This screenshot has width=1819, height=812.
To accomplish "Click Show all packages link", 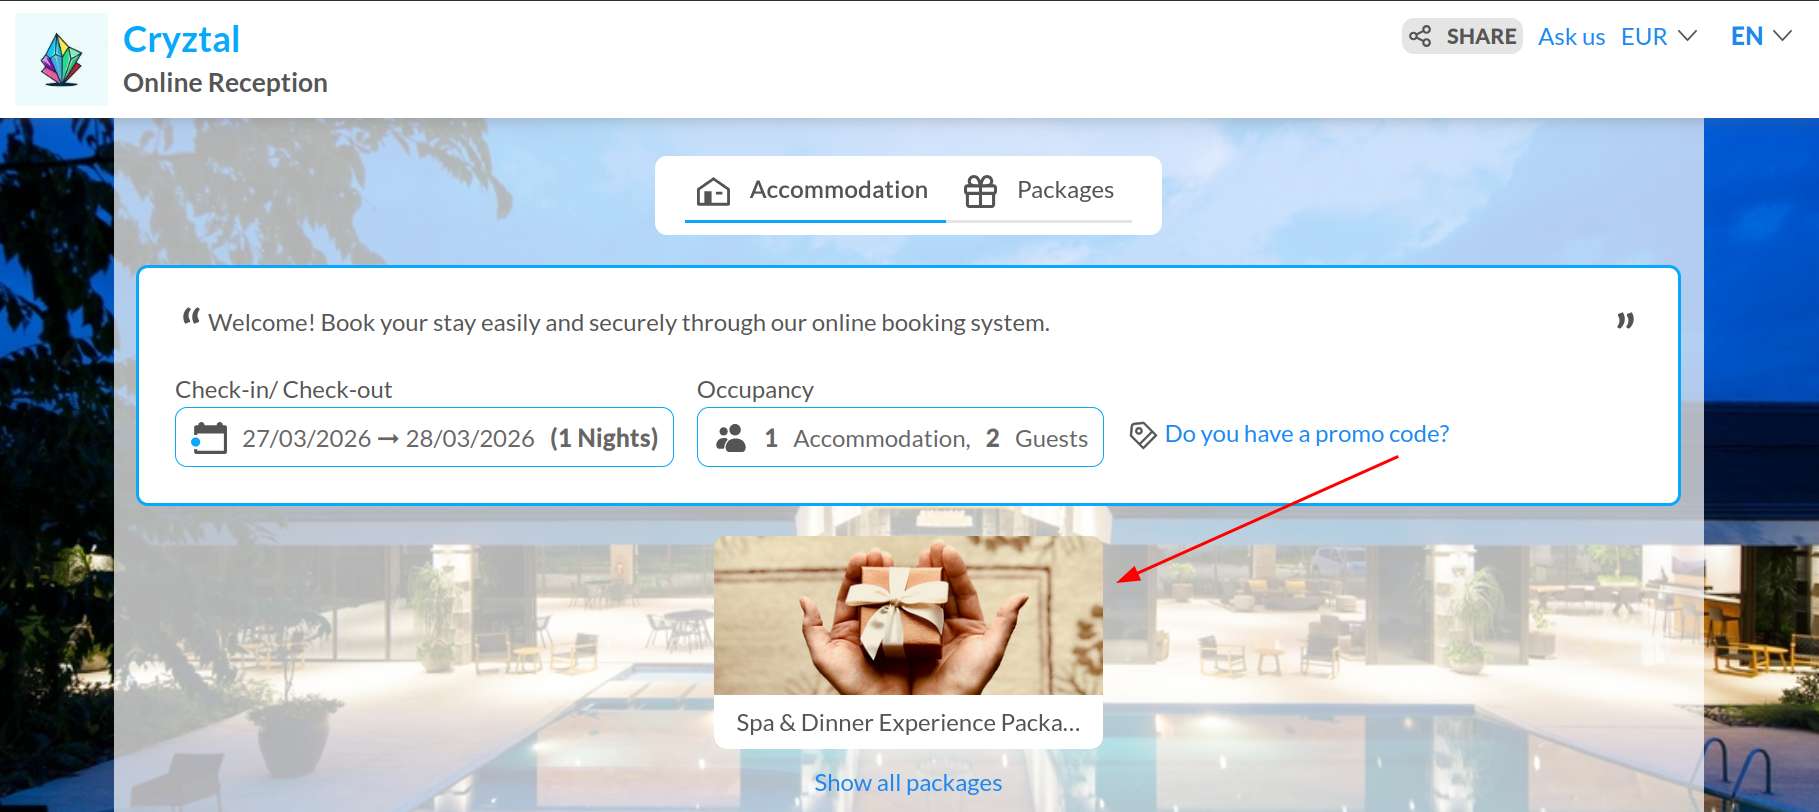I will (908, 783).
